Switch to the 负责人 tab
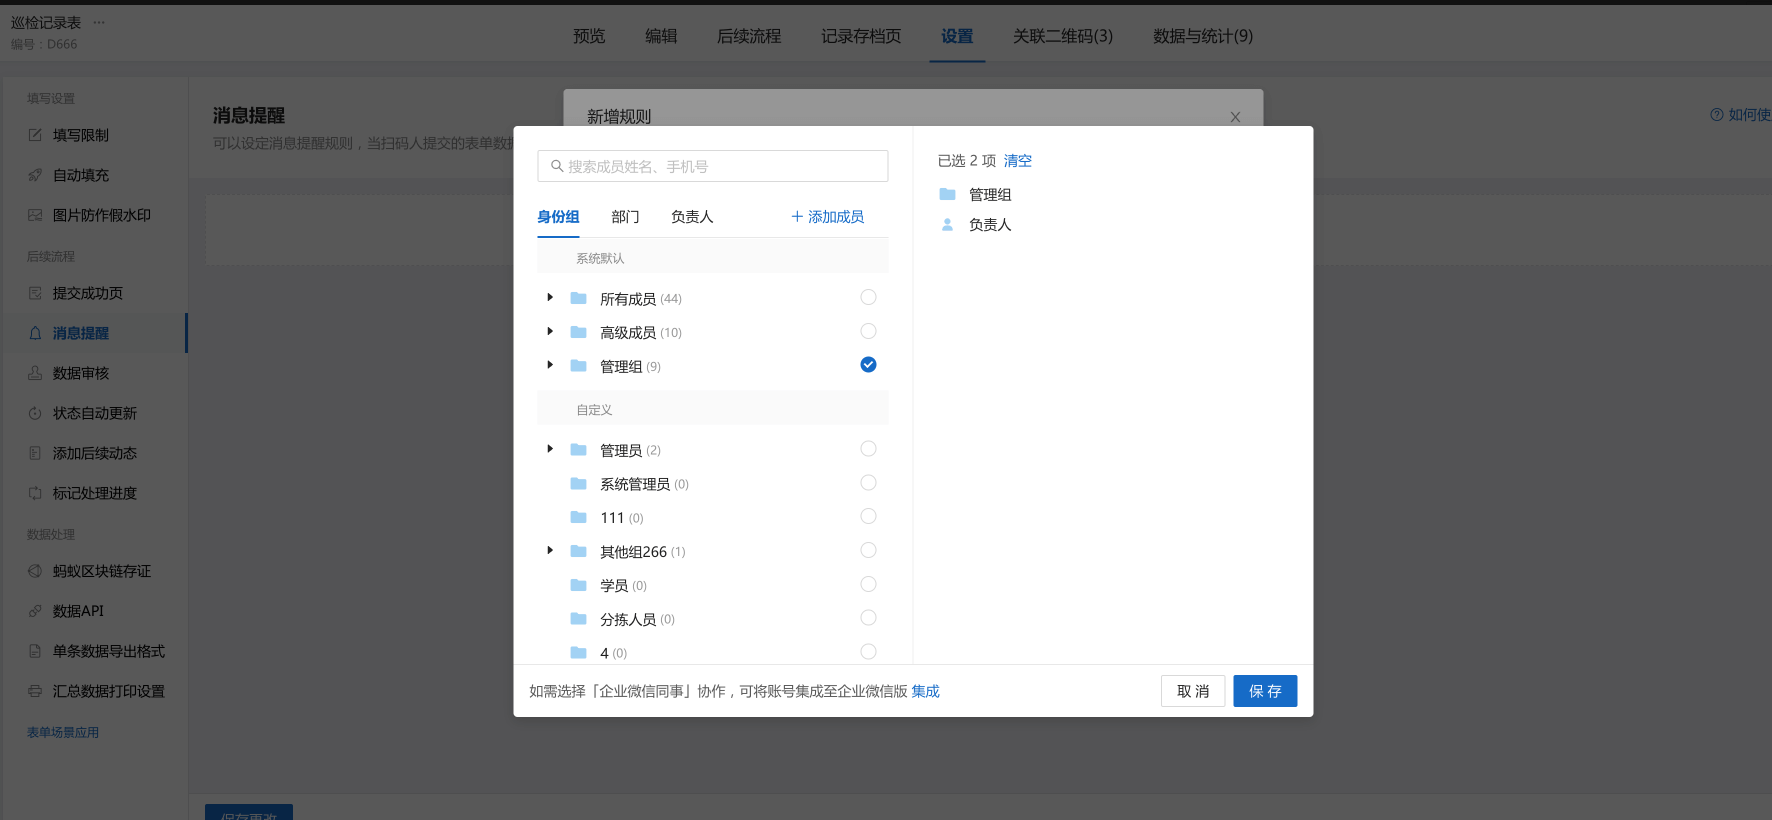Viewport: 1772px width, 820px height. (692, 217)
